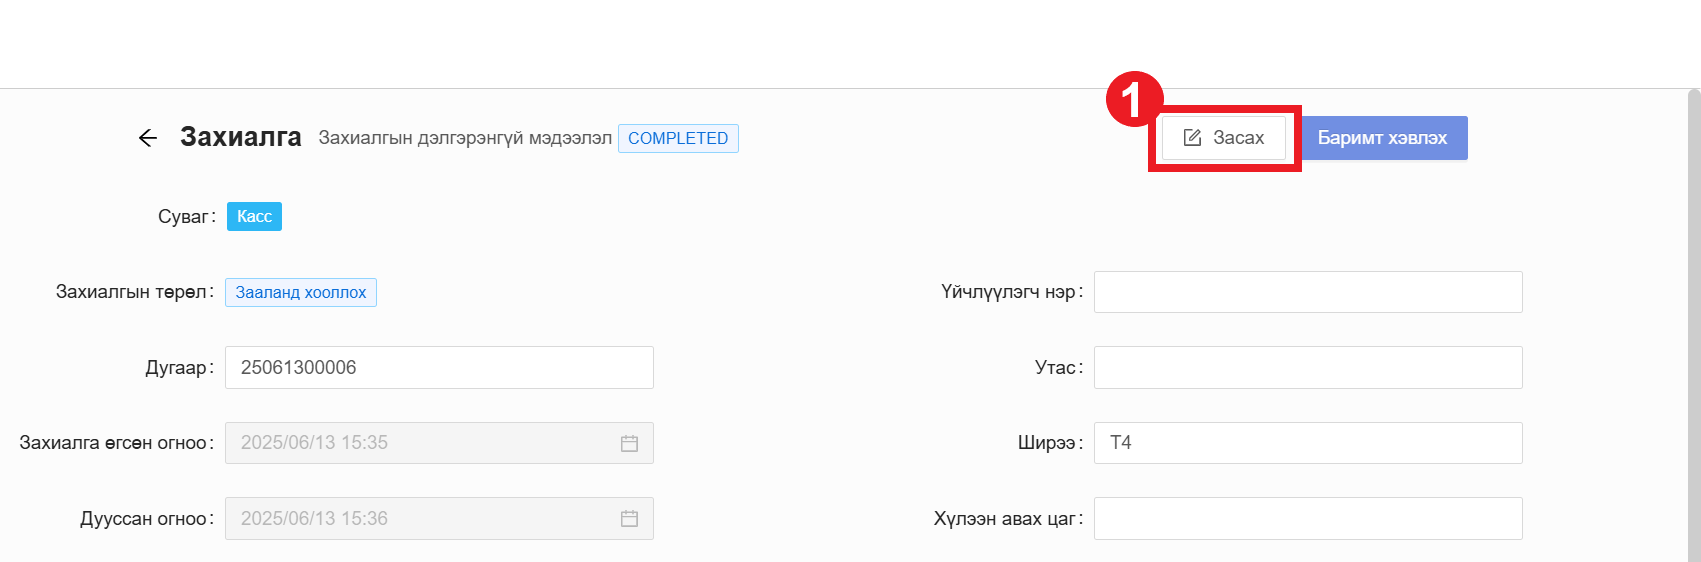
Task: Click the Захиалгын дэлгэрэнгүй мэдээлэл subtitle
Action: pos(465,138)
